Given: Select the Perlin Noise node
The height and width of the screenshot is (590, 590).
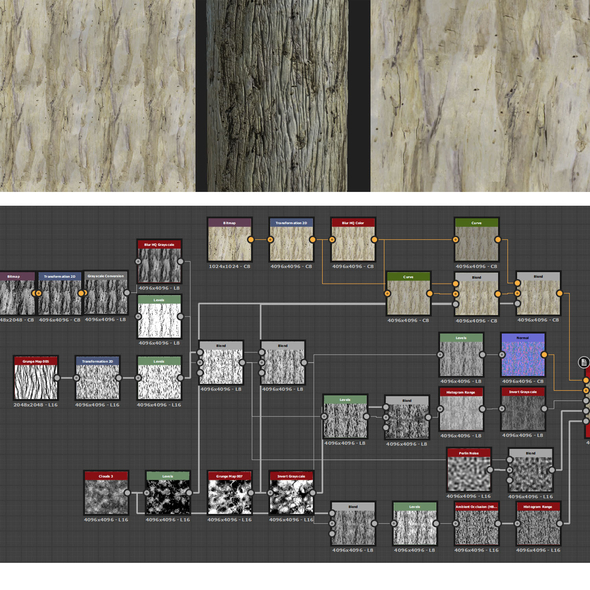Looking at the screenshot, I should pos(469,470).
